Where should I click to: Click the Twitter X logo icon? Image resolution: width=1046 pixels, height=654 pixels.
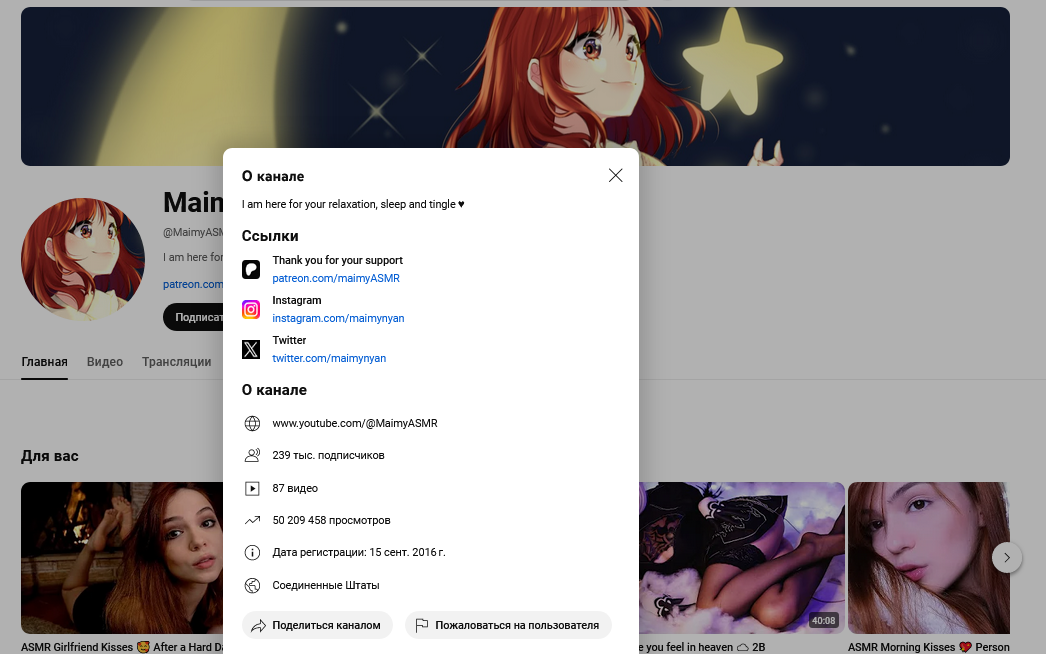(251, 349)
